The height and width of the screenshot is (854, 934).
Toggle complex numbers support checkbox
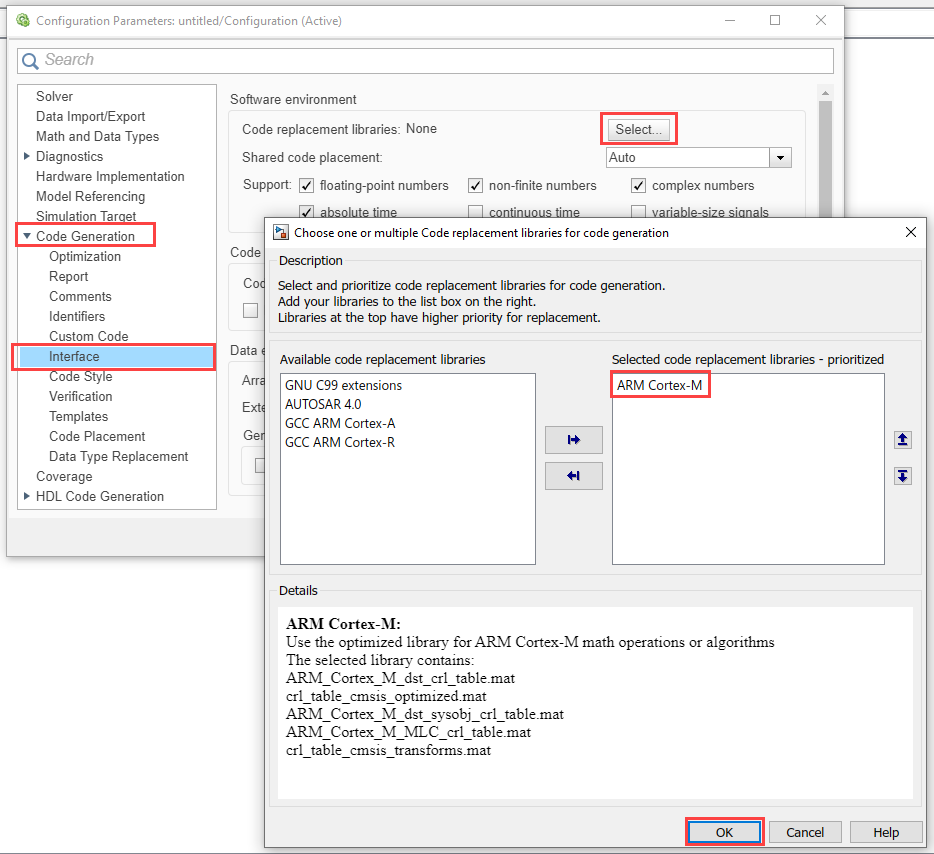click(639, 186)
